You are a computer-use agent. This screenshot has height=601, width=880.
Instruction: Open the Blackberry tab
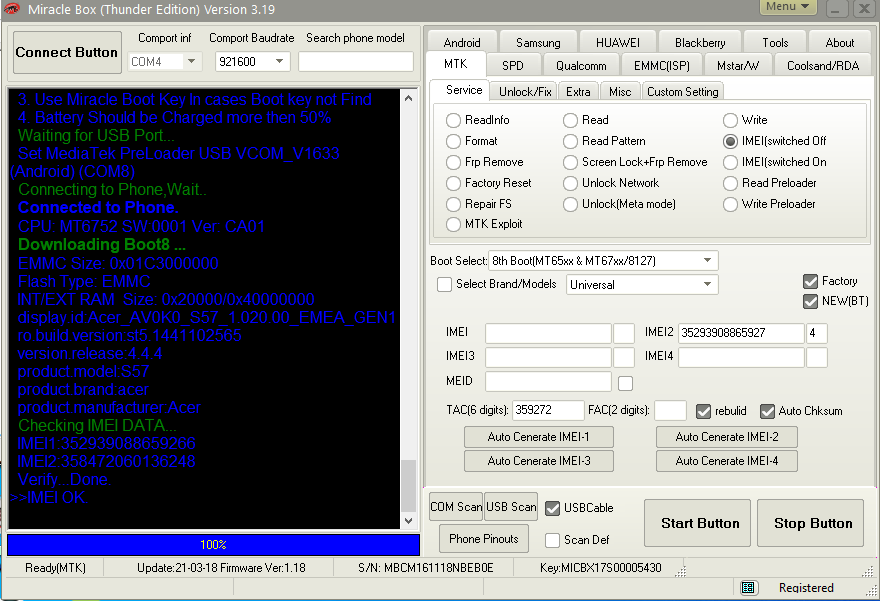pyautogui.click(x=700, y=43)
